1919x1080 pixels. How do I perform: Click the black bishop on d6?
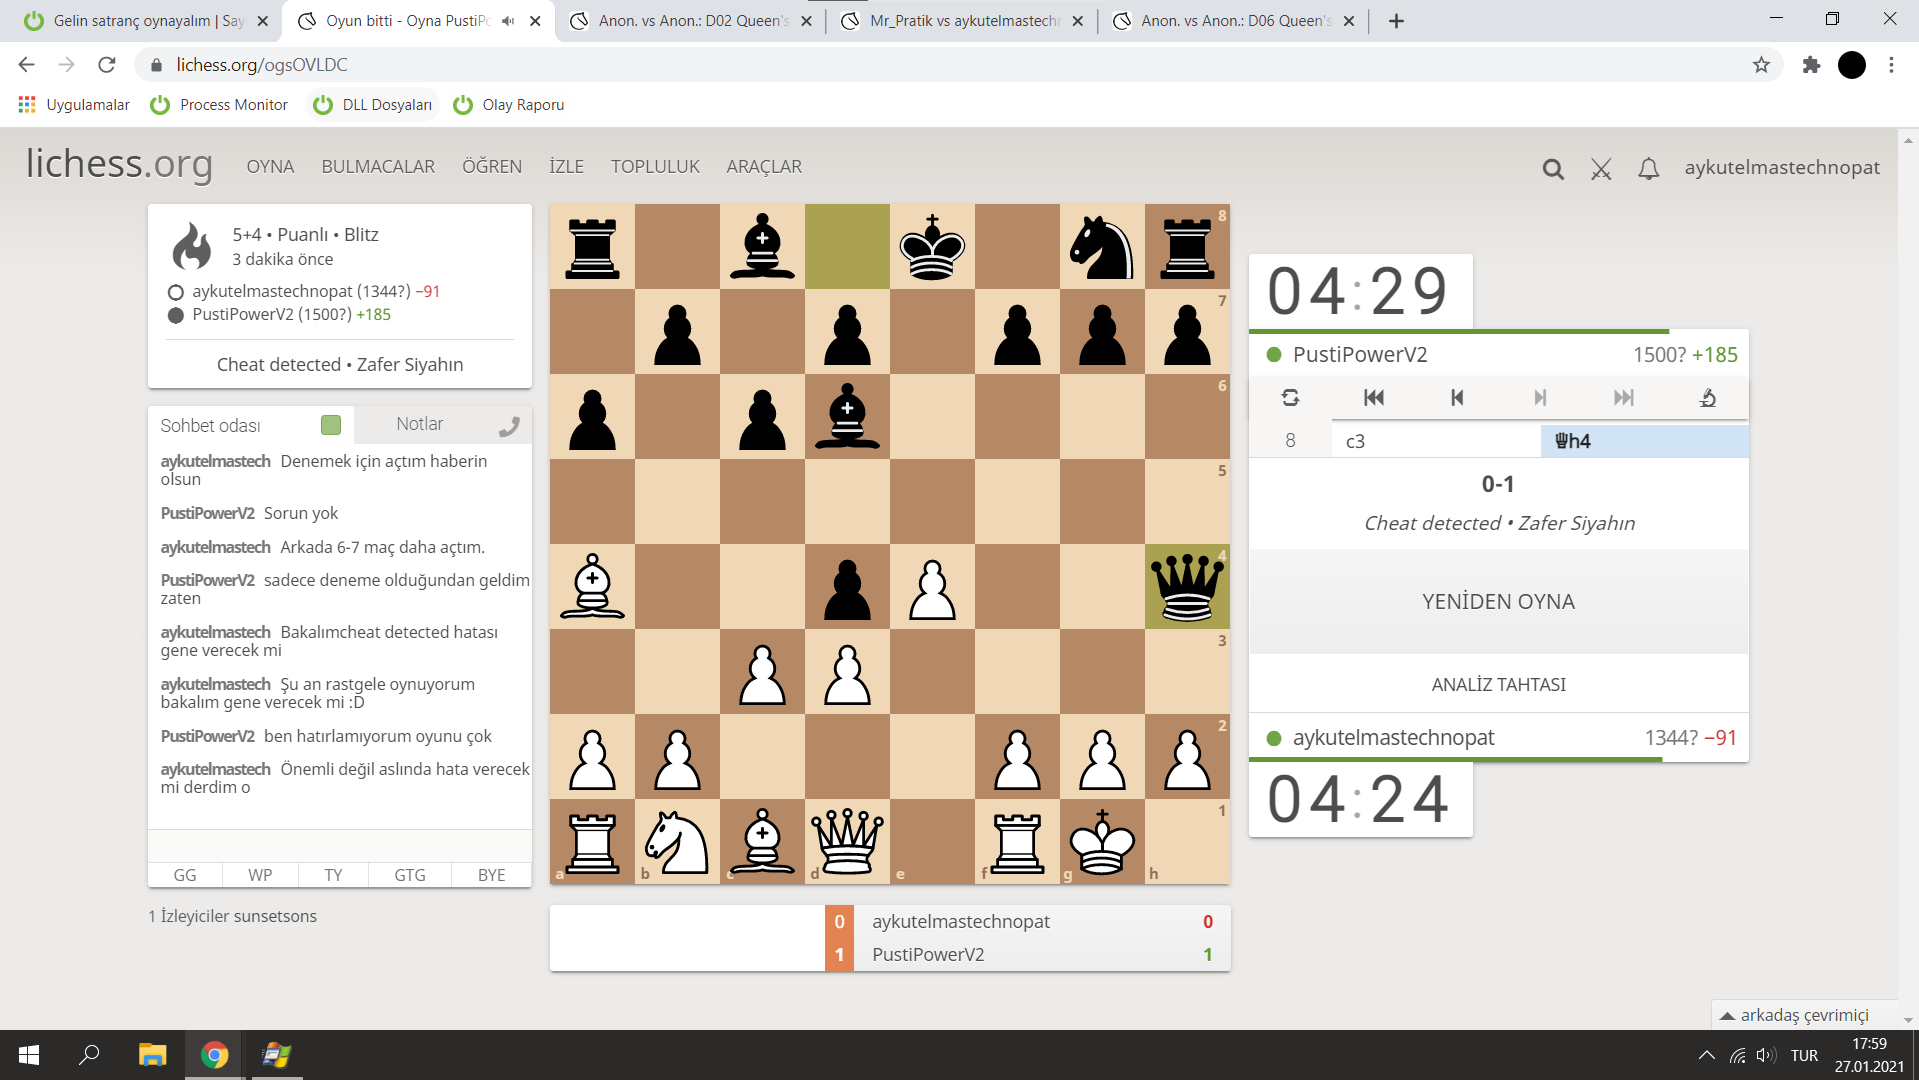pos(847,417)
